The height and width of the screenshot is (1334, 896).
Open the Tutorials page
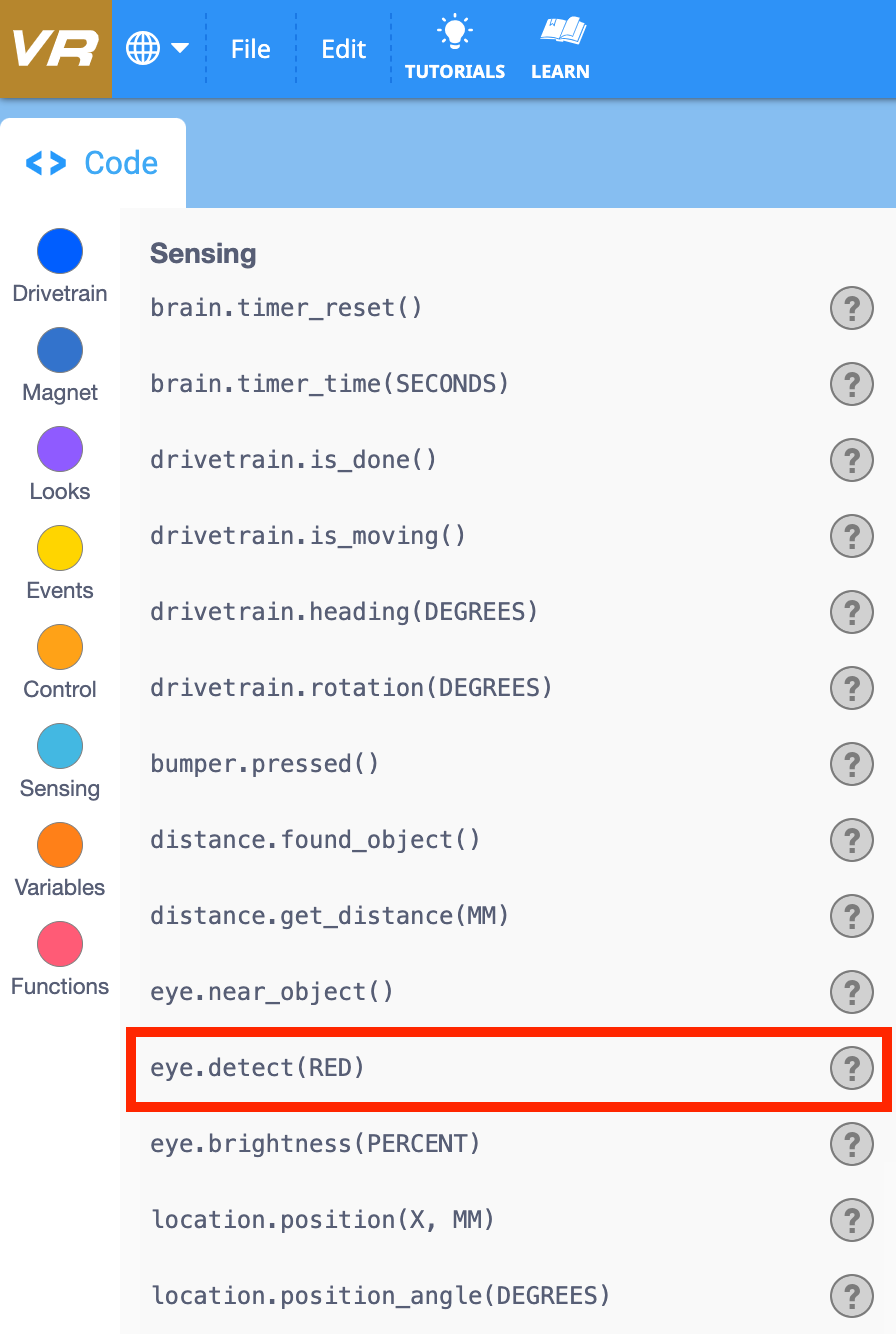coord(455,47)
